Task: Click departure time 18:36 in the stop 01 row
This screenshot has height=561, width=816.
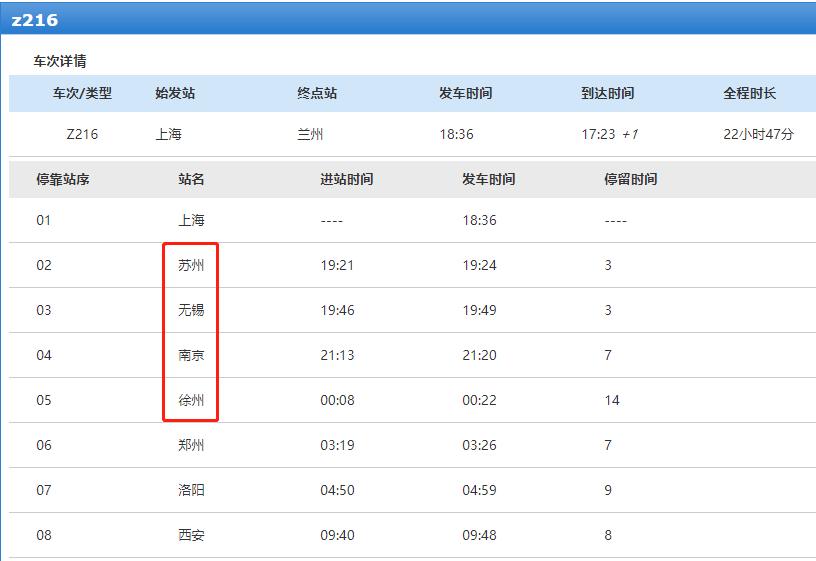Action: tap(479, 220)
